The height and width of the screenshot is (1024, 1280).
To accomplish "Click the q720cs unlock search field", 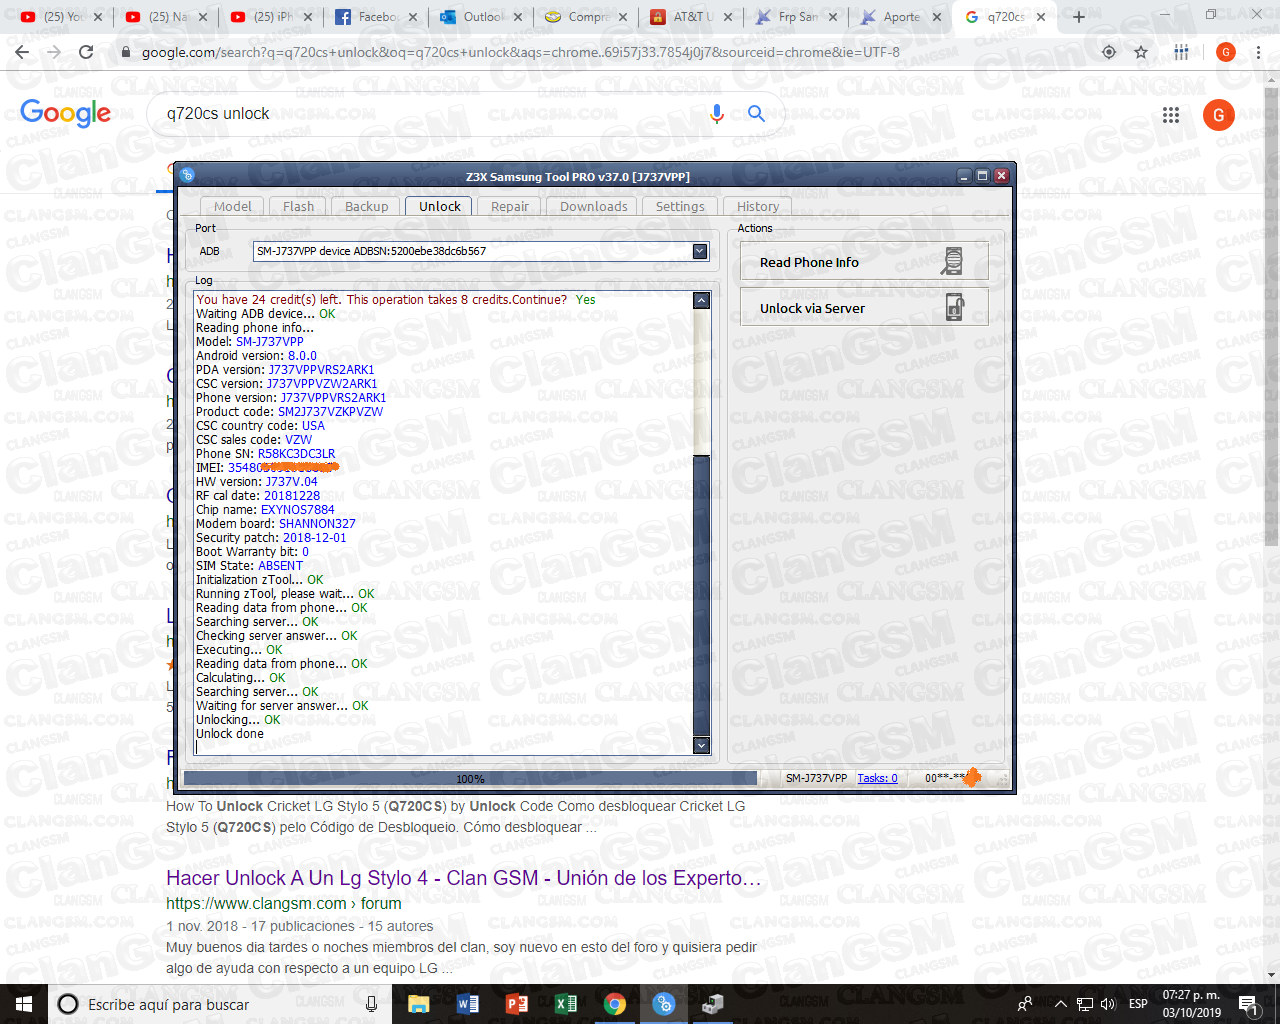I will tap(430, 114).
